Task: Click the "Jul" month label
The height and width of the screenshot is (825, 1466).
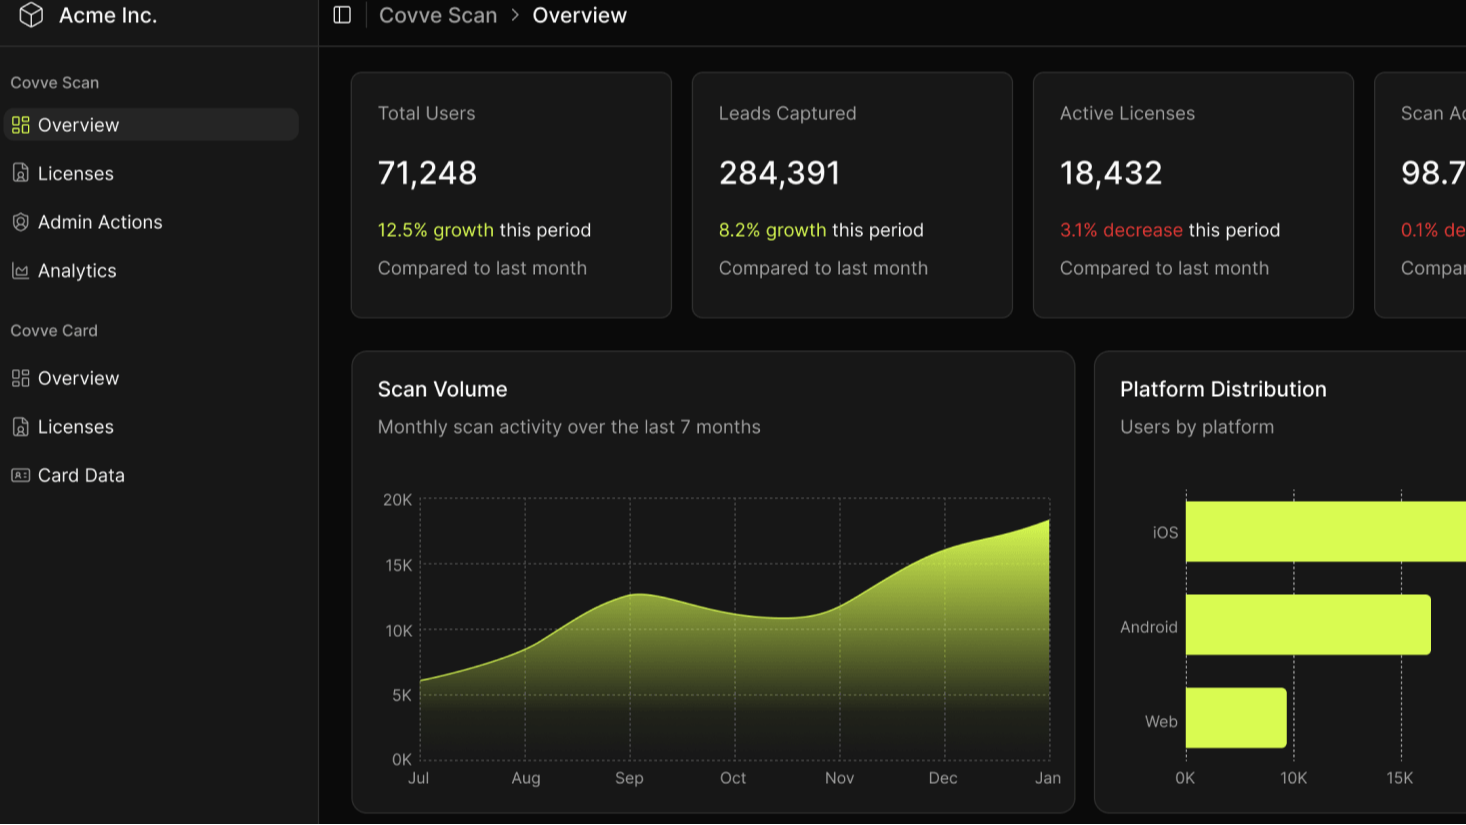Action: 419,778
